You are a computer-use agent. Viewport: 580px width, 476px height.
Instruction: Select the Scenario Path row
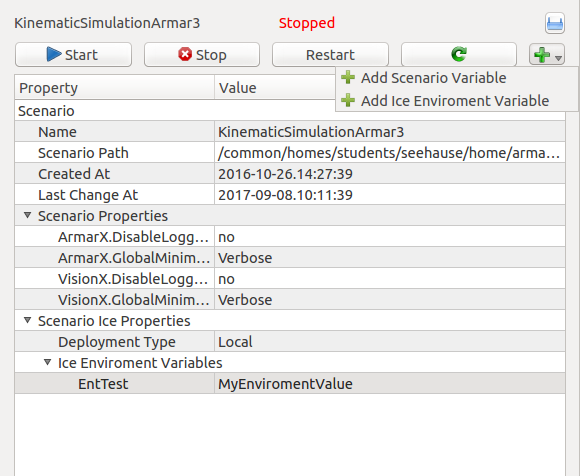[x=290, y=153]
